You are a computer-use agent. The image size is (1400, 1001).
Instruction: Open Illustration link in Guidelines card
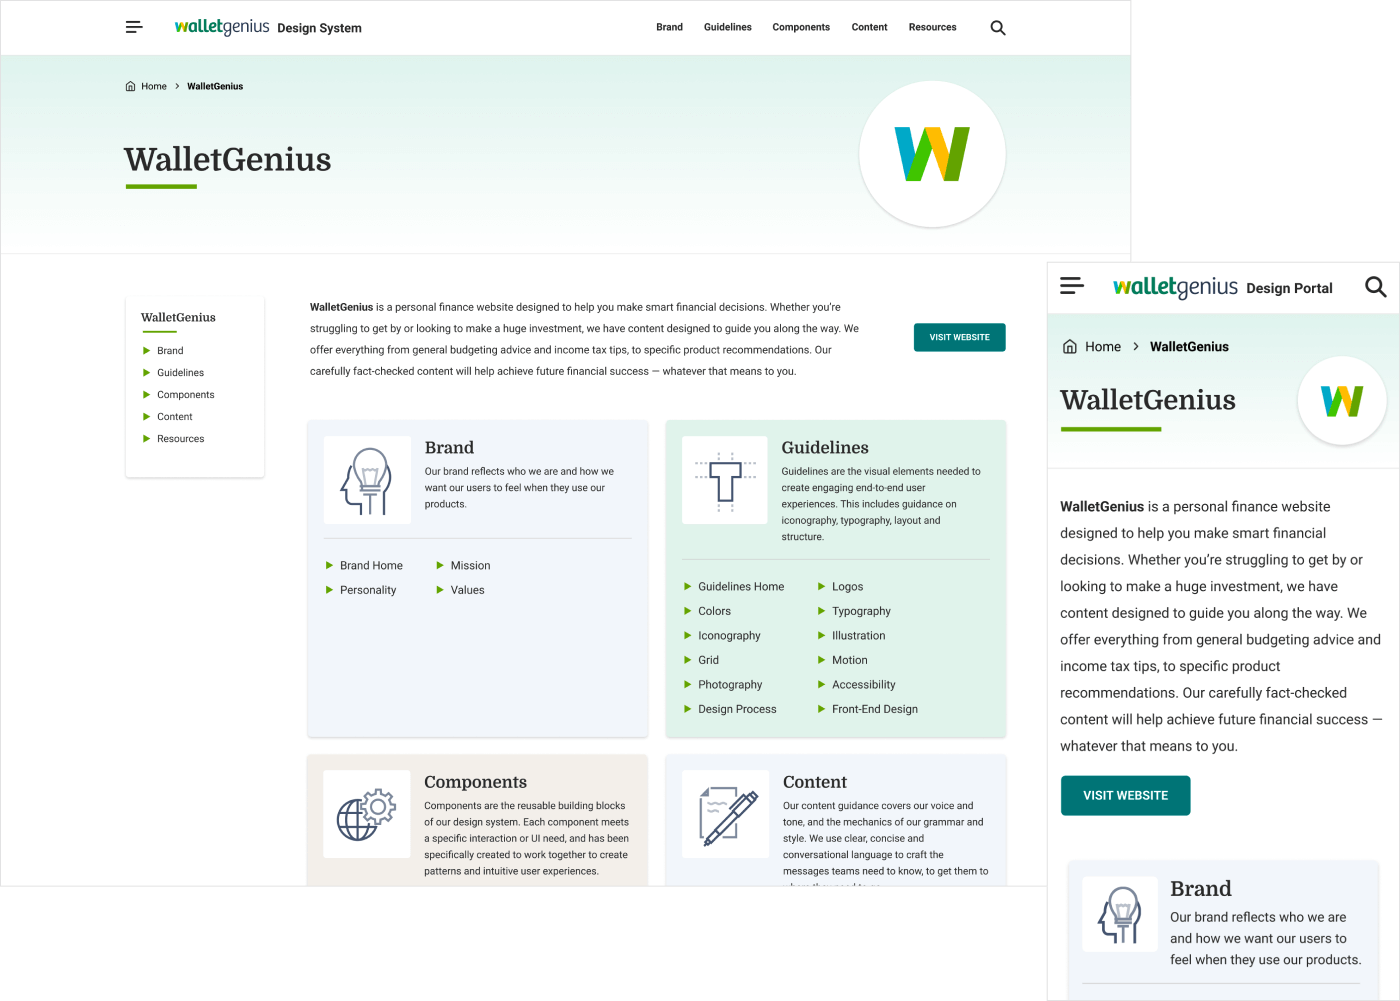(858, 636)
